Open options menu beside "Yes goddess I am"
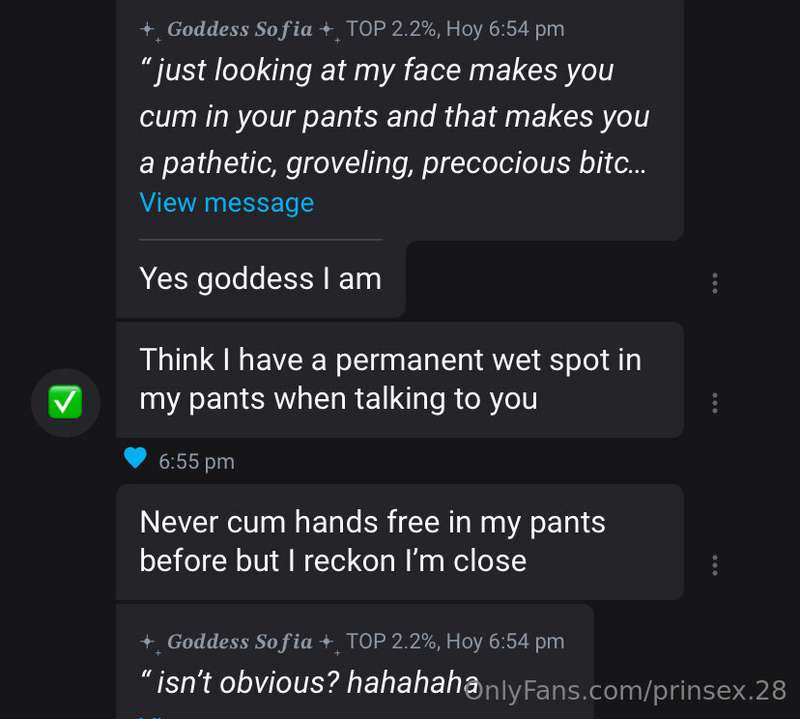Viewport: 800px width, 719px height. coord(715,283)
